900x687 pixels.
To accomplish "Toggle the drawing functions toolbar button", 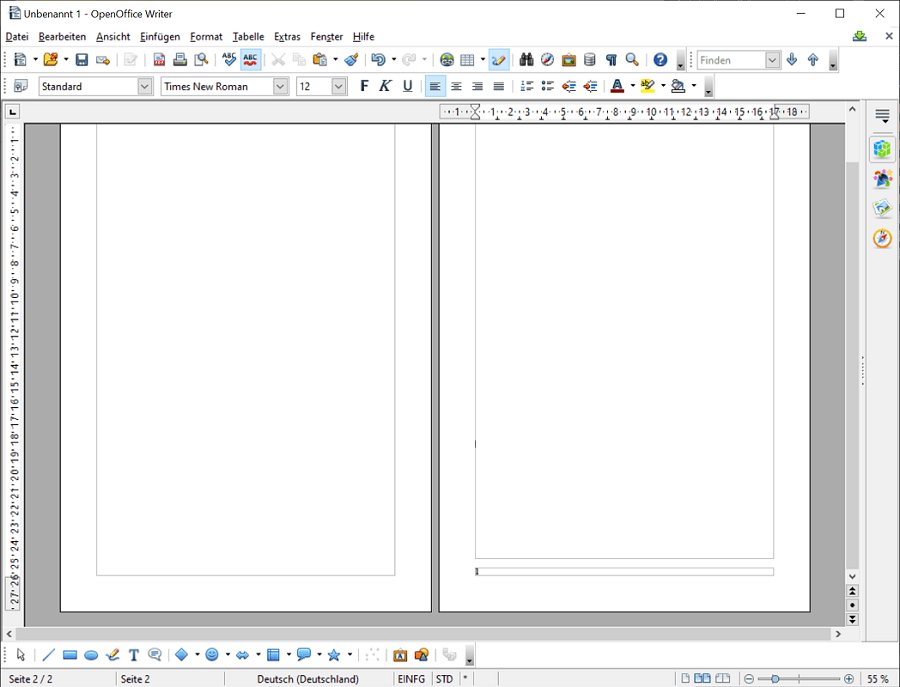I will (499, 60).
